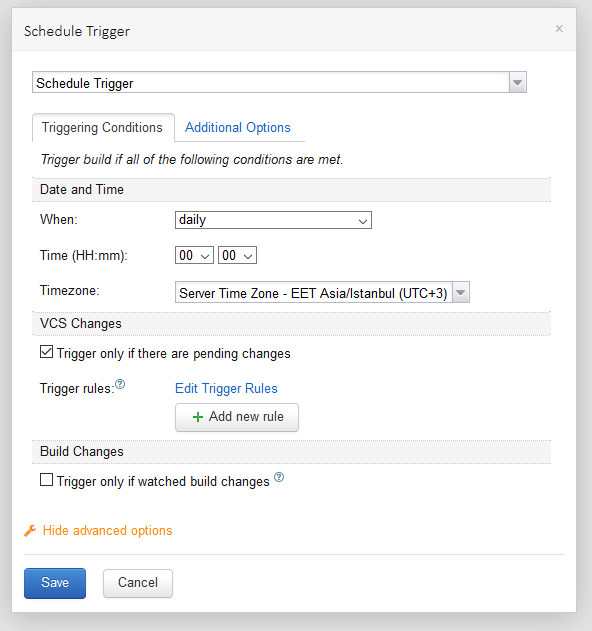Cancel the trigger dialog

point(138,583)
